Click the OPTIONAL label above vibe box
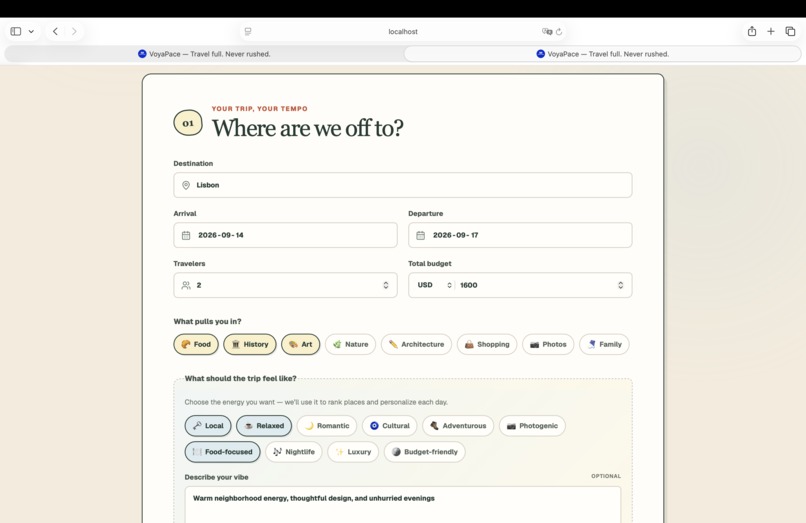Screen dimensions: 806x523 pos(606,476)
